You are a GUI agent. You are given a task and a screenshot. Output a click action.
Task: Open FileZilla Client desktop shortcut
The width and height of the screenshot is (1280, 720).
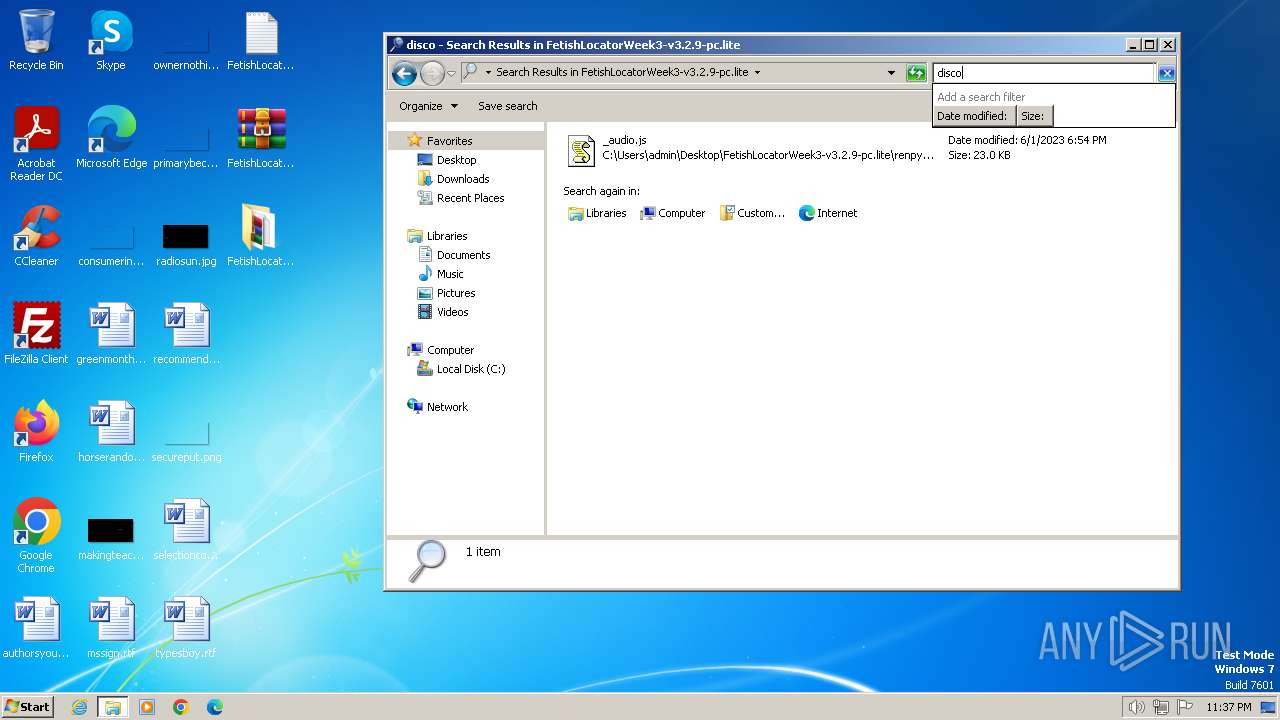tap(36, 335)
